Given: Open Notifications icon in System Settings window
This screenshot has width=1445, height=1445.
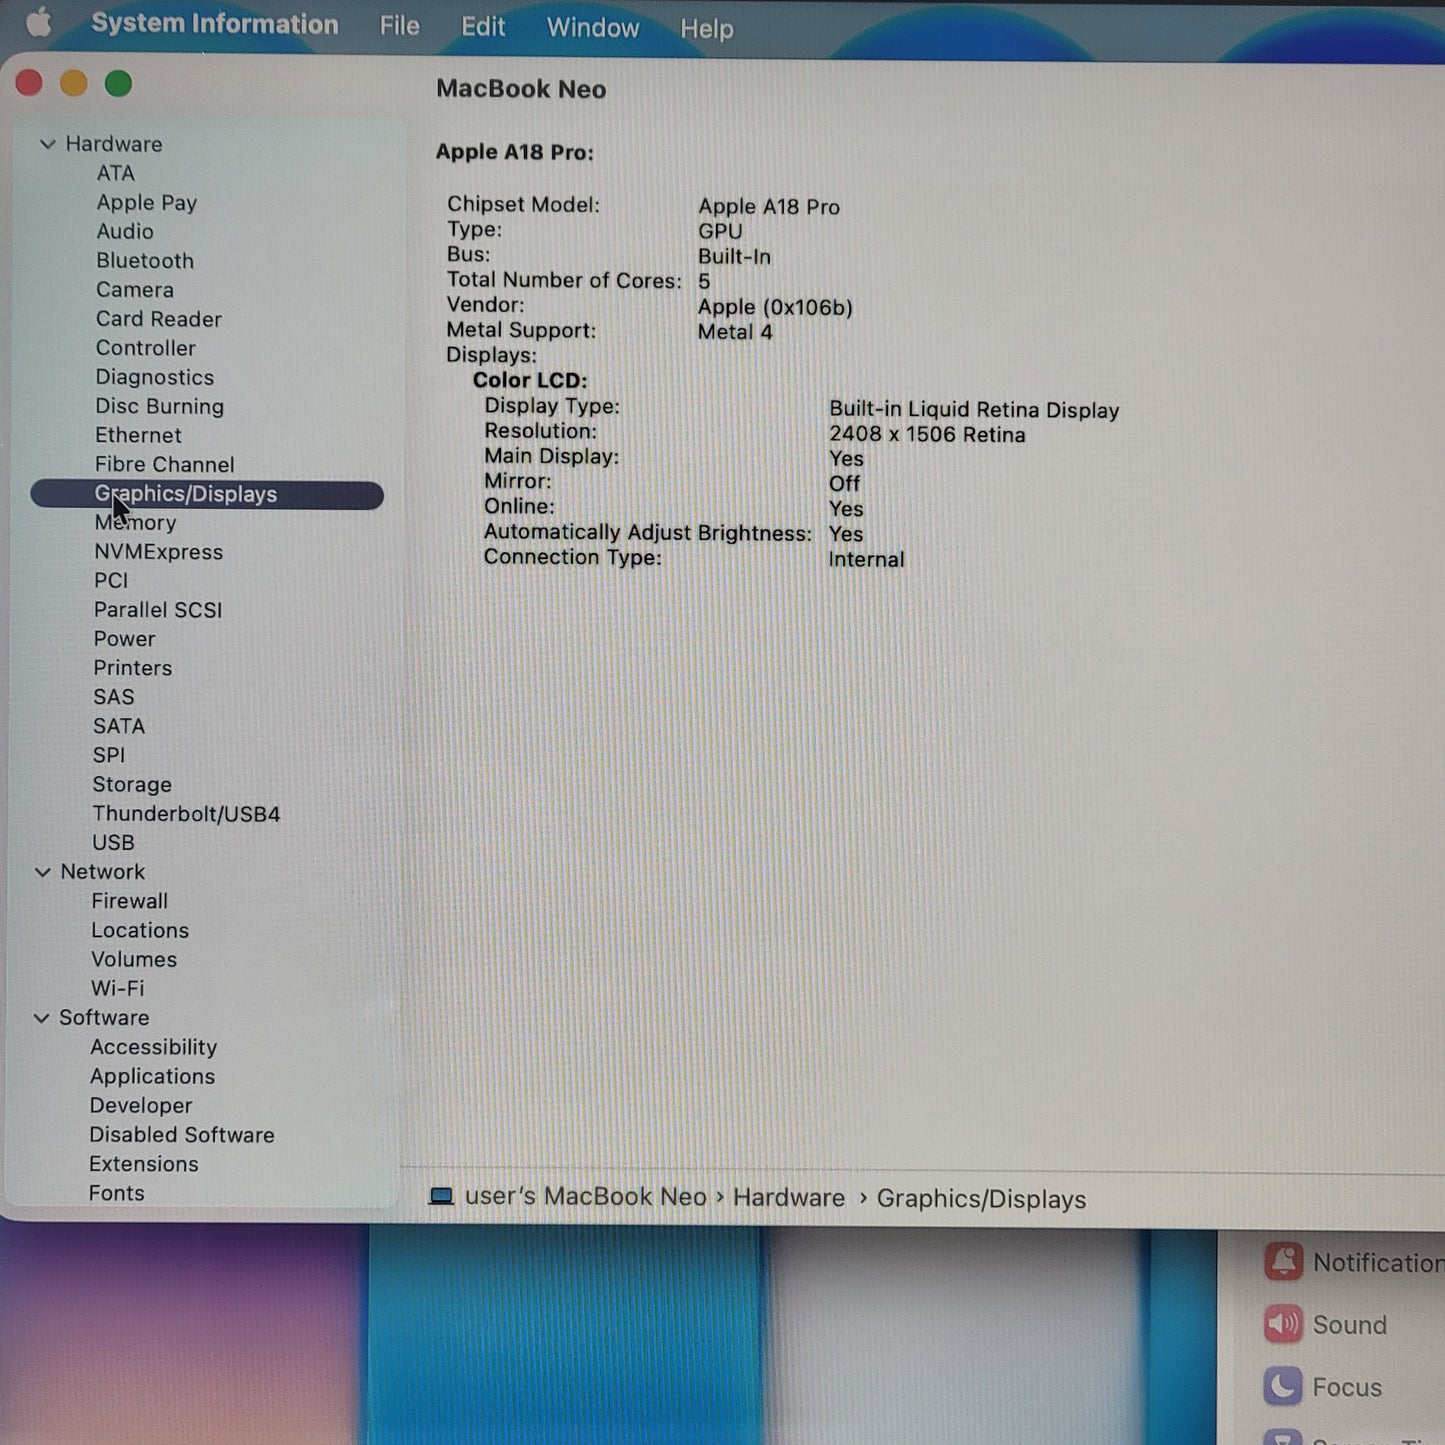Looking at the screenshot, I should pyautogui.click(x=1283, y=1262).
